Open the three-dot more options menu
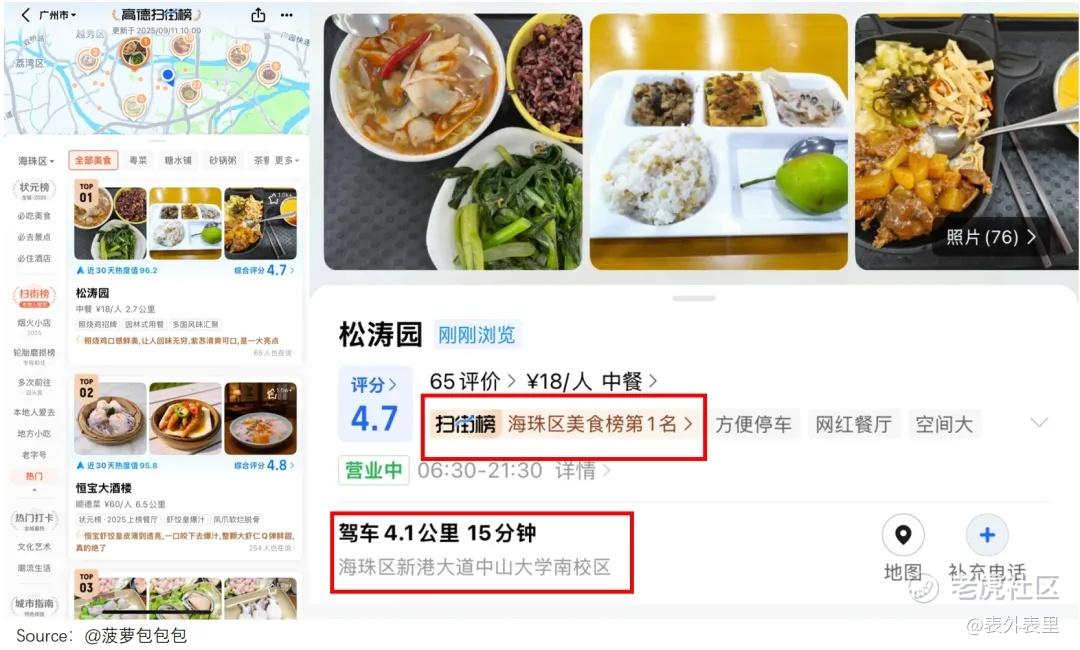This screenshot has height=650, width=1080. [x=287, y=14]
